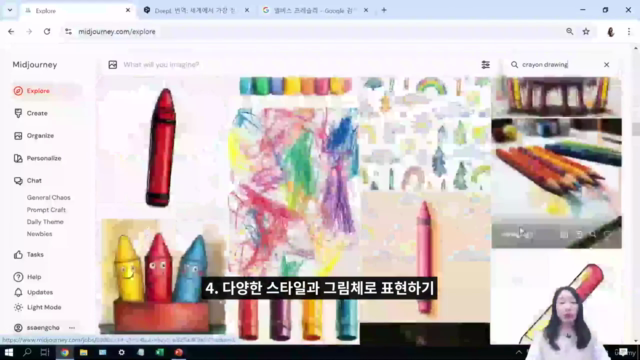Open prompt settings sliders icon

point(485,65)
